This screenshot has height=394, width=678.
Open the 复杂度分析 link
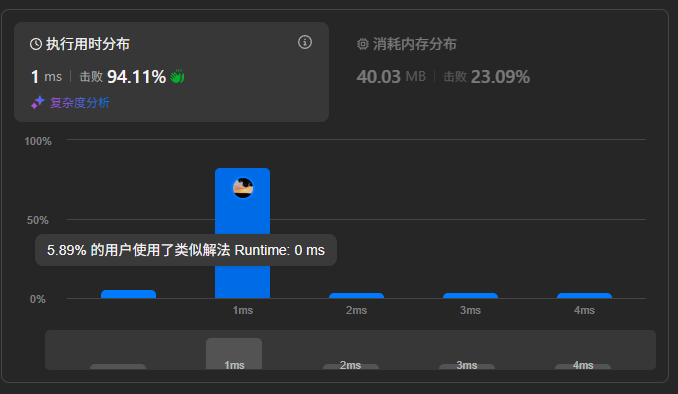[80, 103]
